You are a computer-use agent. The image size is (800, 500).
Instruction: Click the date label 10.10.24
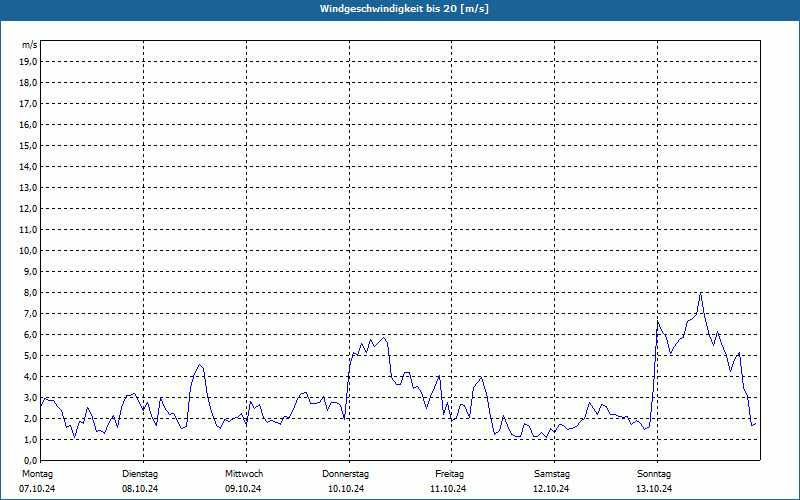(346, 489)
